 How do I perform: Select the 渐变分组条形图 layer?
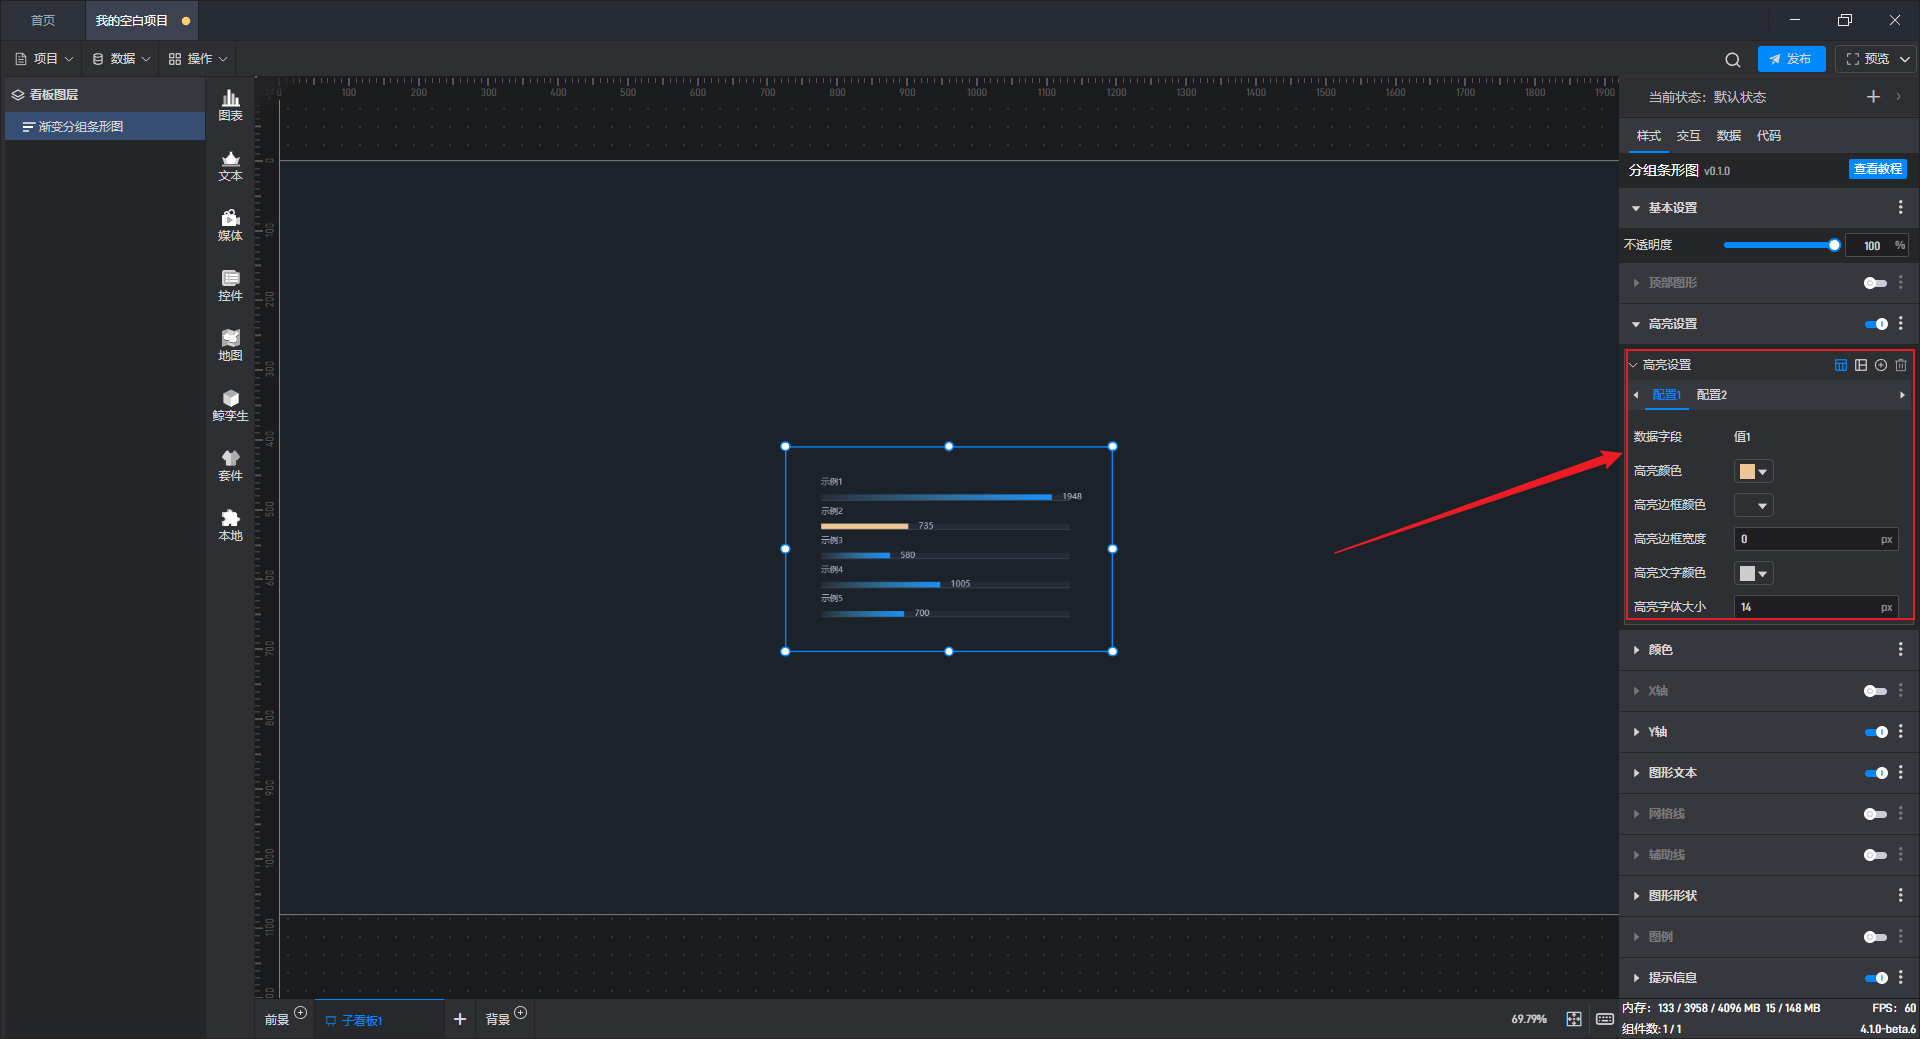click(x=105, y=127)
